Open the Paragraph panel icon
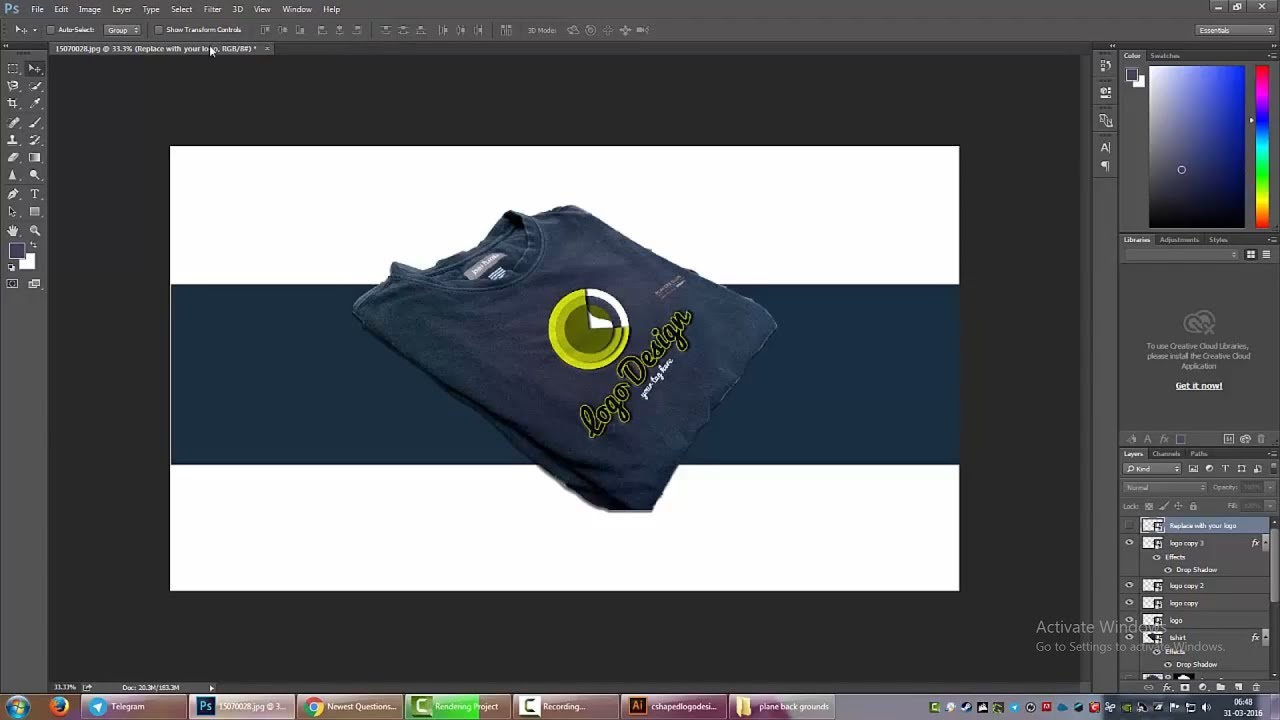The image size is (1280, 720). [x=1105, y=166]
